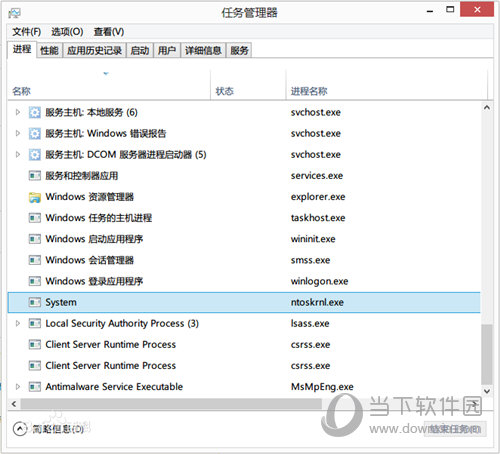Sort by the 名称 column header
Image resolution: width=500 pixels, height=454 pixels.
109,85
